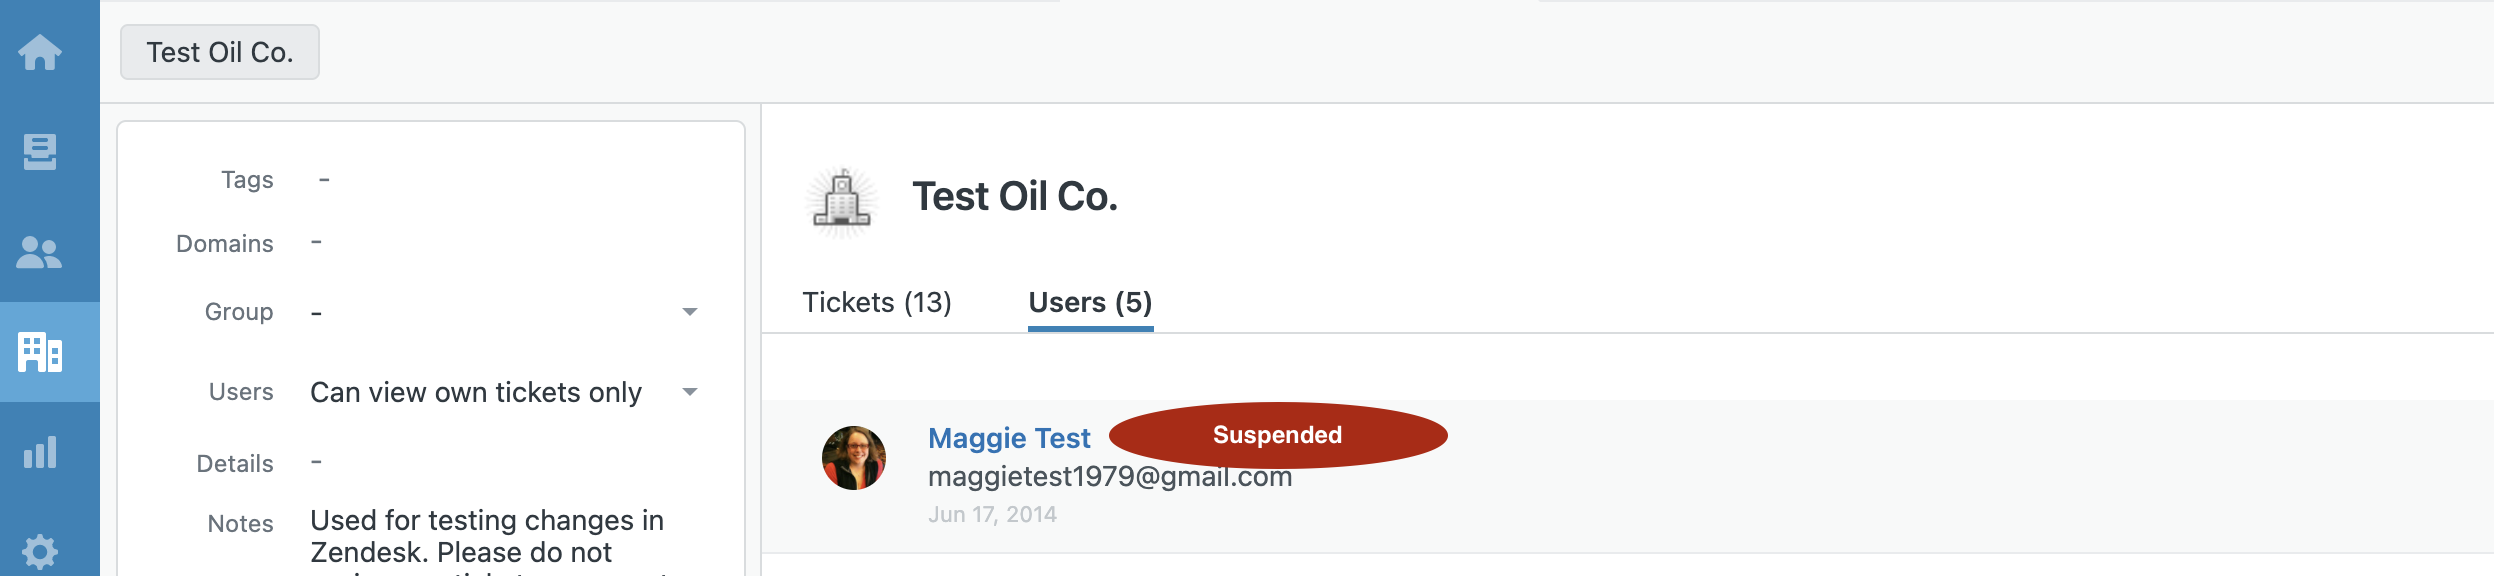
Task: Select the Users (5) tab
Action: pyautogui.click(x=1090, y=302)
